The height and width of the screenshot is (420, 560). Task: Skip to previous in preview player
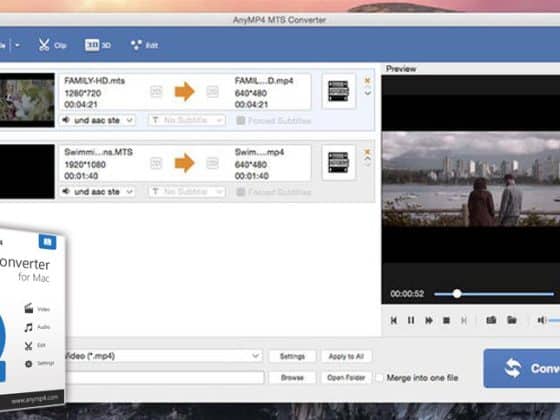point(394,320)
